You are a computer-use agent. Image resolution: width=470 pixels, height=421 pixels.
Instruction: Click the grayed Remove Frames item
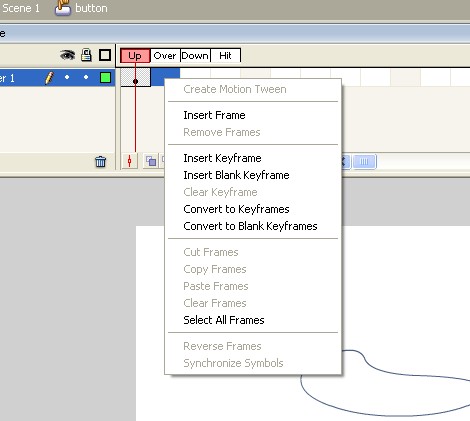pos(253,132)
